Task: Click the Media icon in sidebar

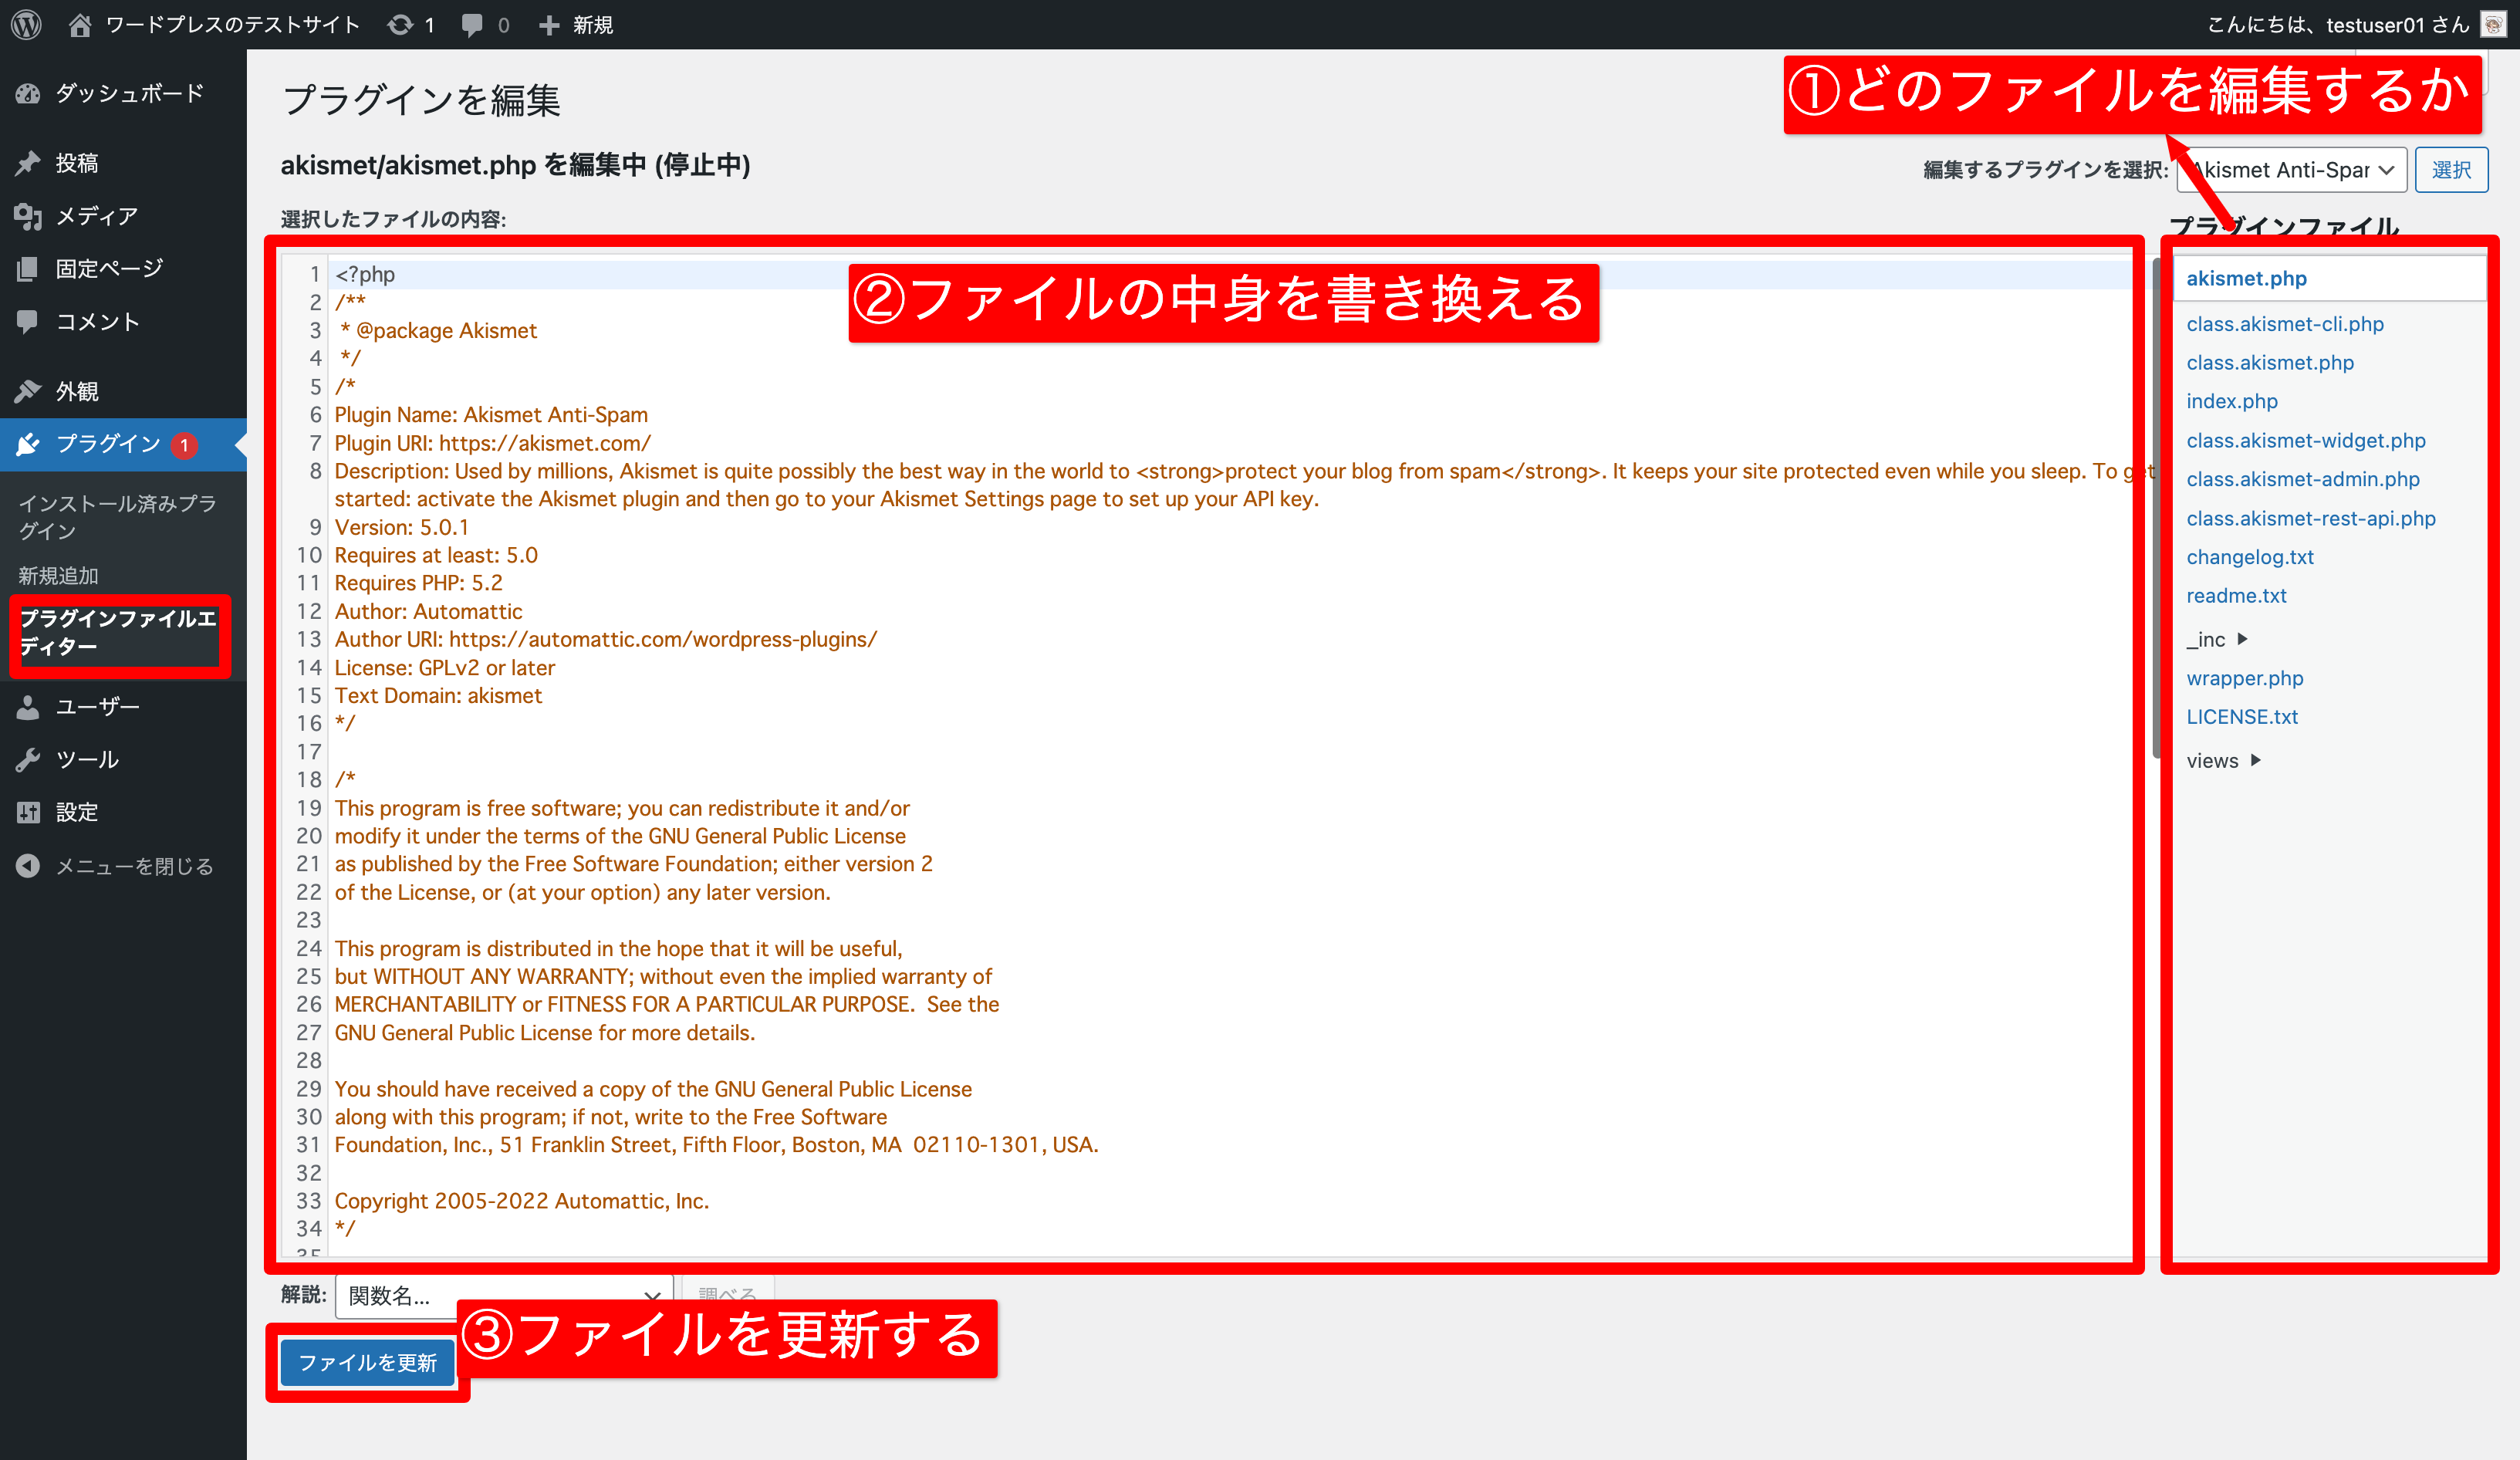Action: click(28, 216)
